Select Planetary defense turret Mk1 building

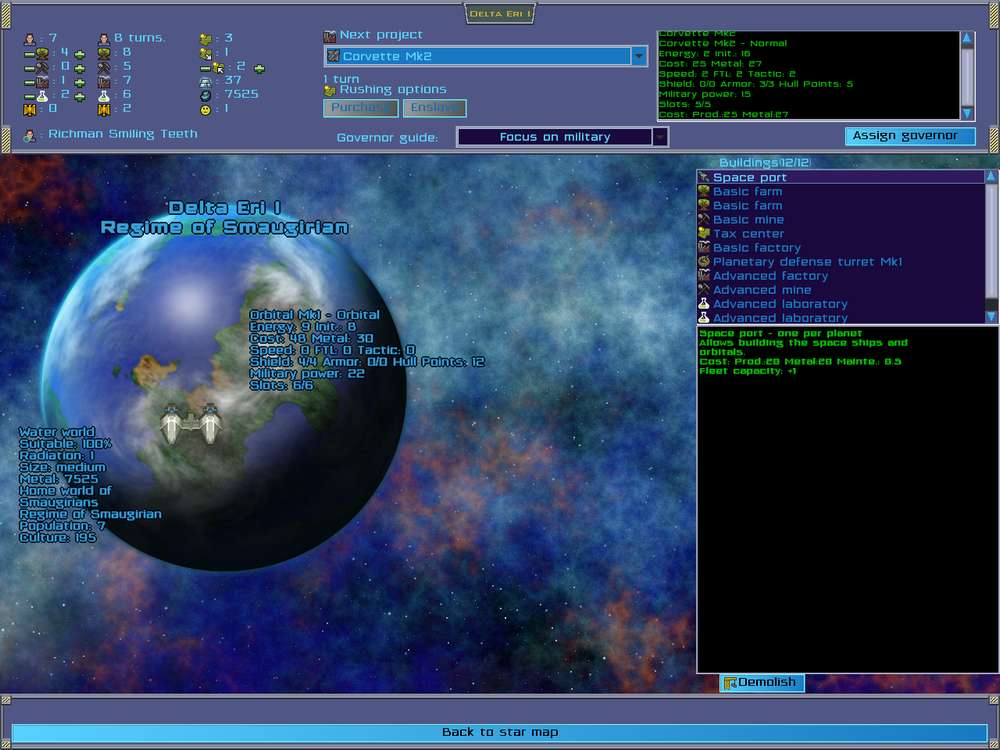[x=841, y=262]
